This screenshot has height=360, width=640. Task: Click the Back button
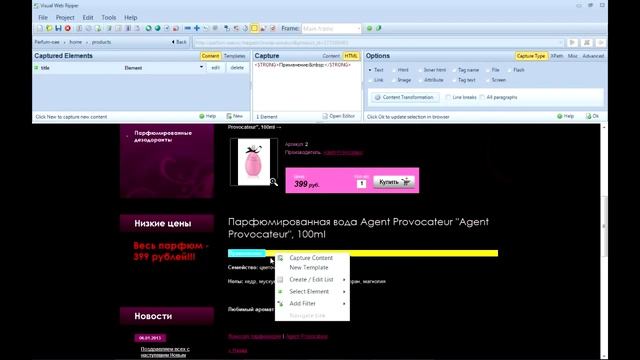click(x=179, y=42)
